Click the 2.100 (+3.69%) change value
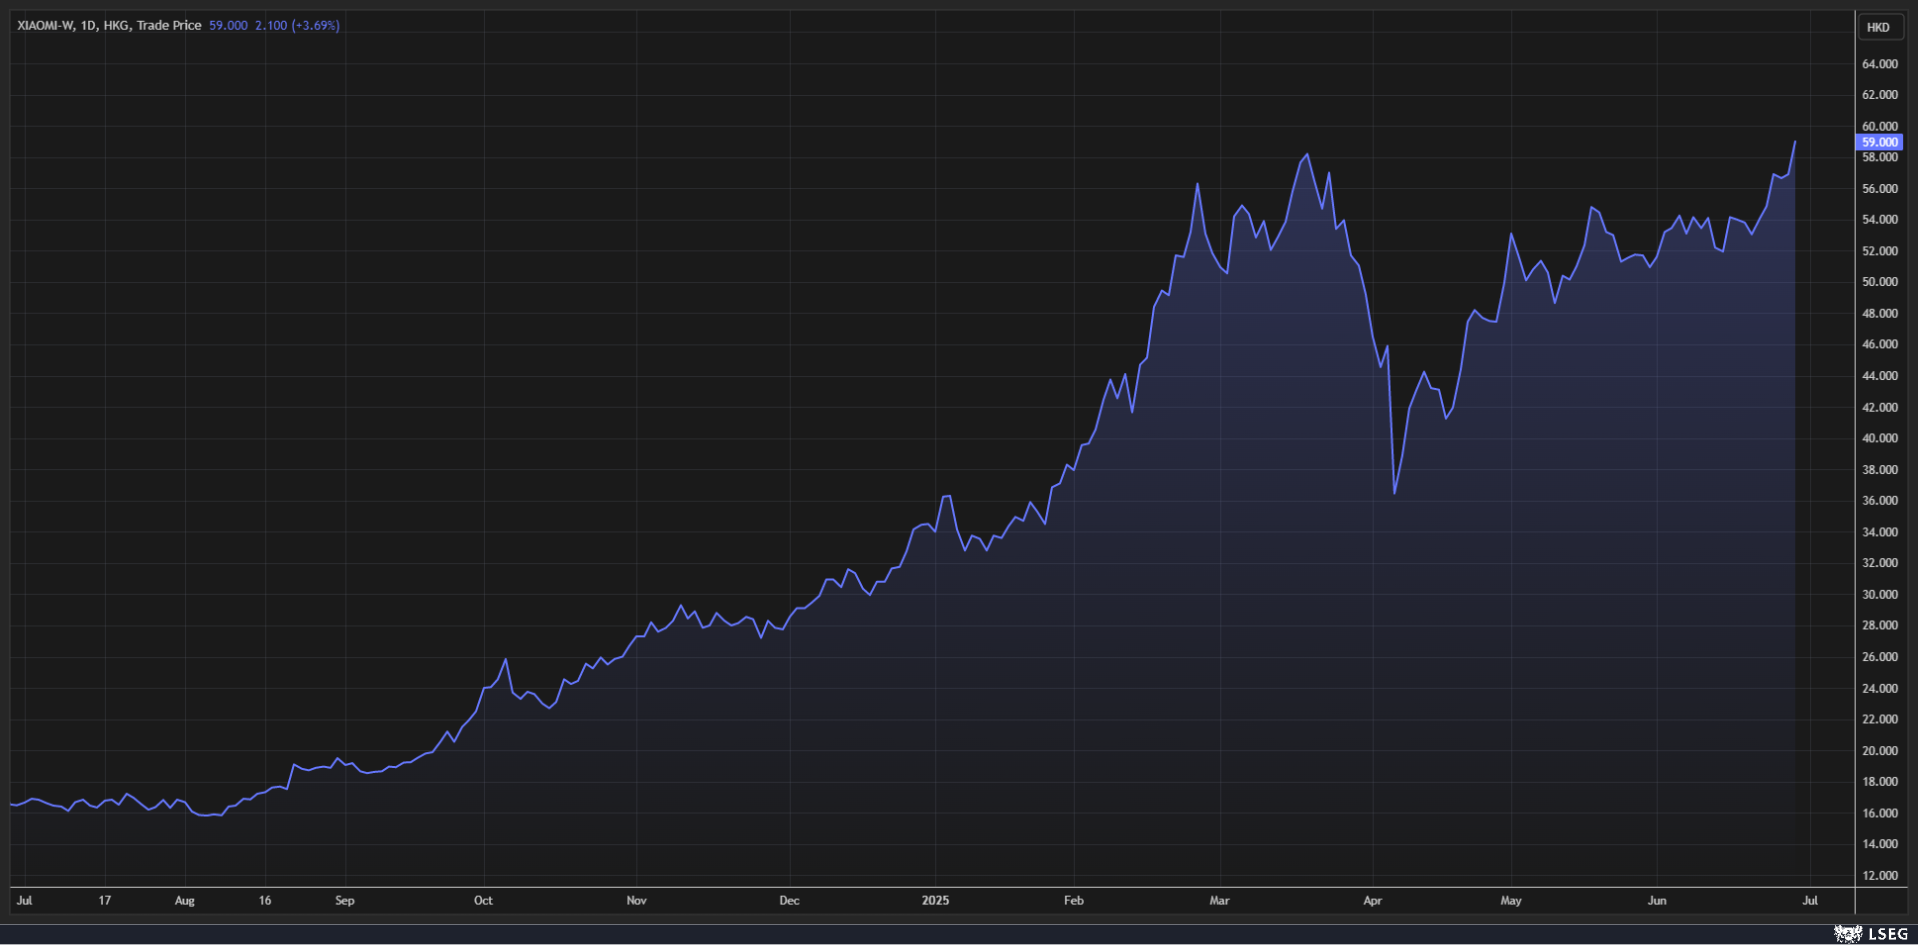This screenshot has height=945, width=1918. coord(297,25)
